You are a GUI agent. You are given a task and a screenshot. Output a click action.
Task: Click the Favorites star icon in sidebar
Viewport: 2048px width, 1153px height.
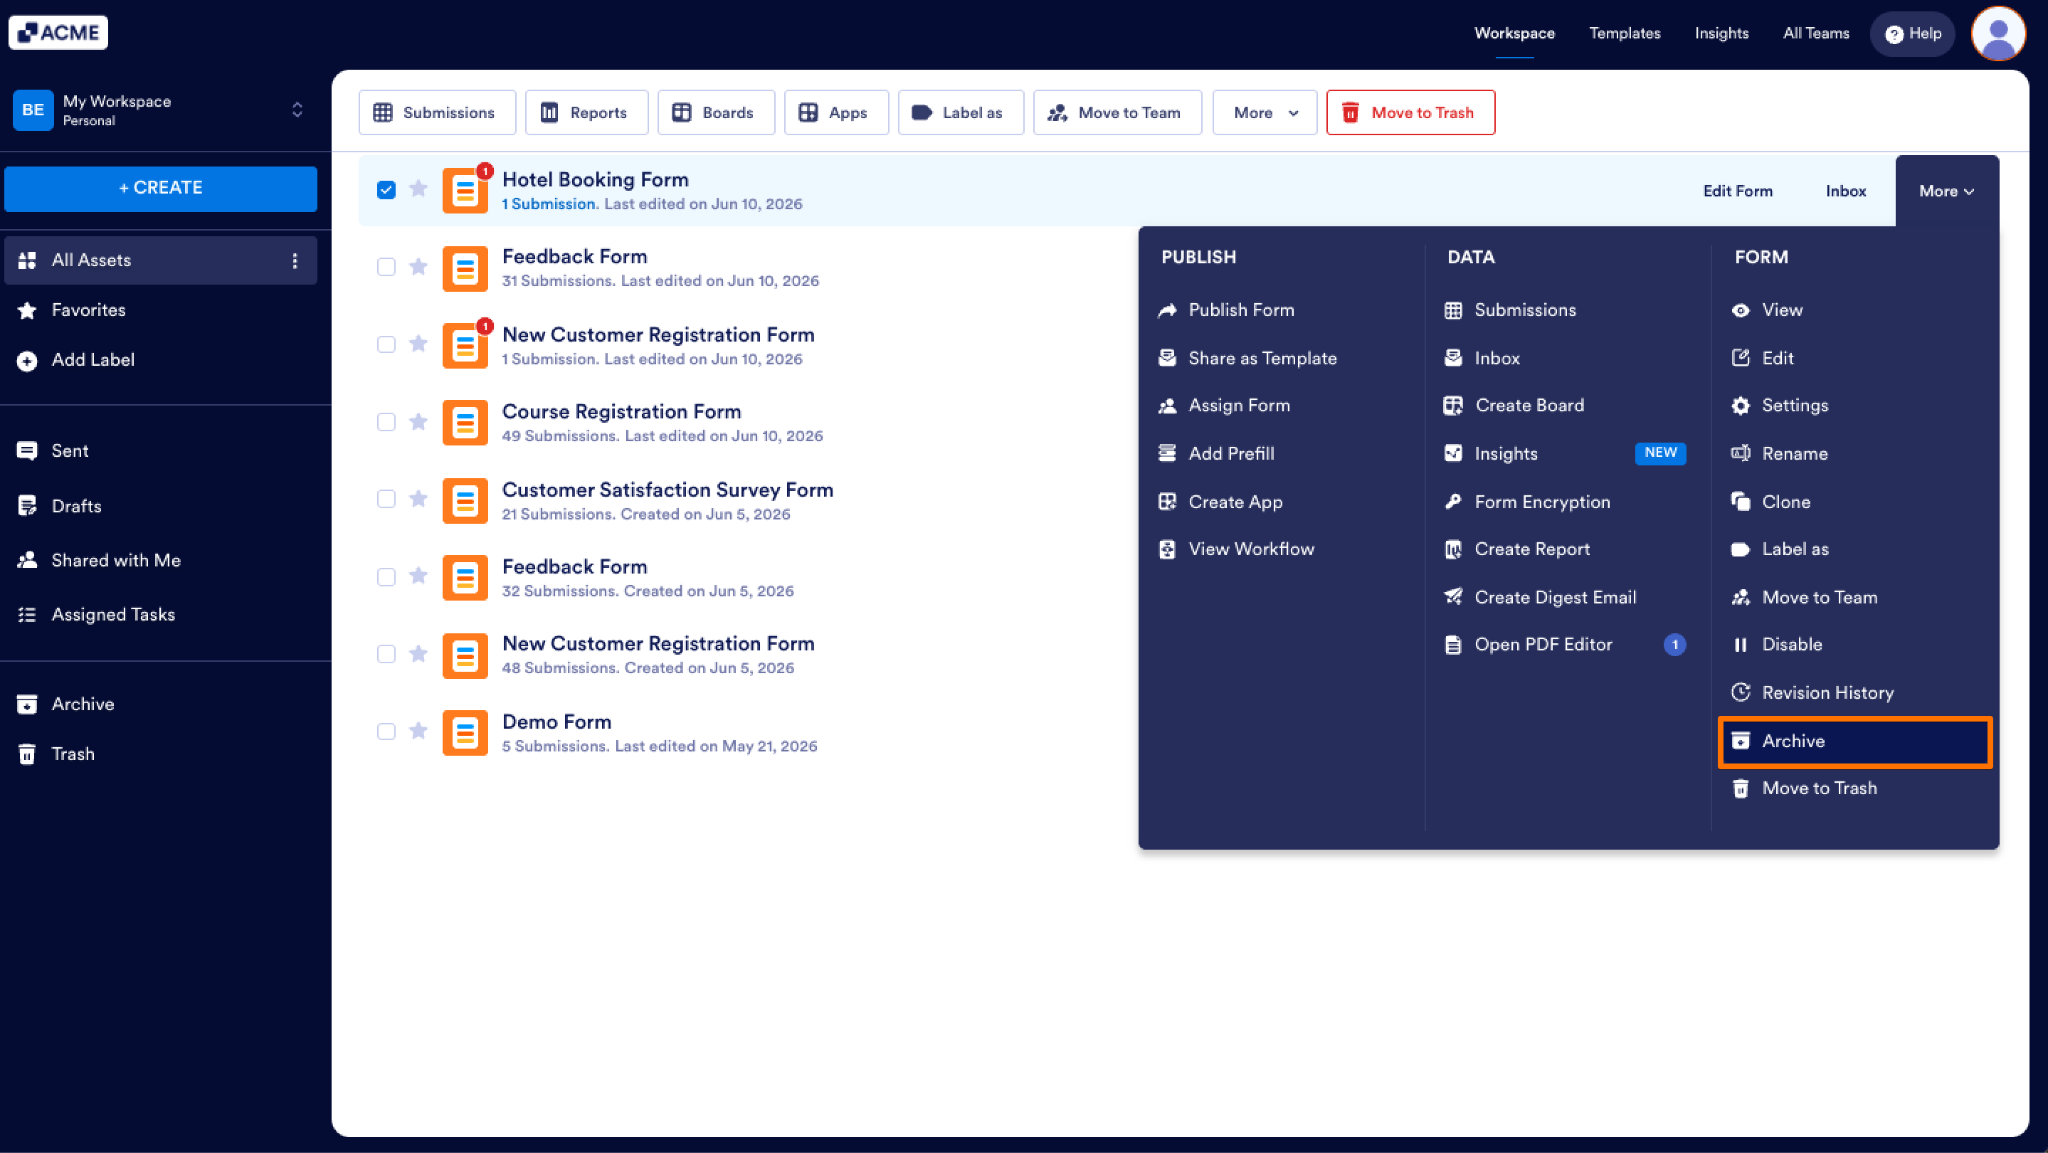coord(27,310)
